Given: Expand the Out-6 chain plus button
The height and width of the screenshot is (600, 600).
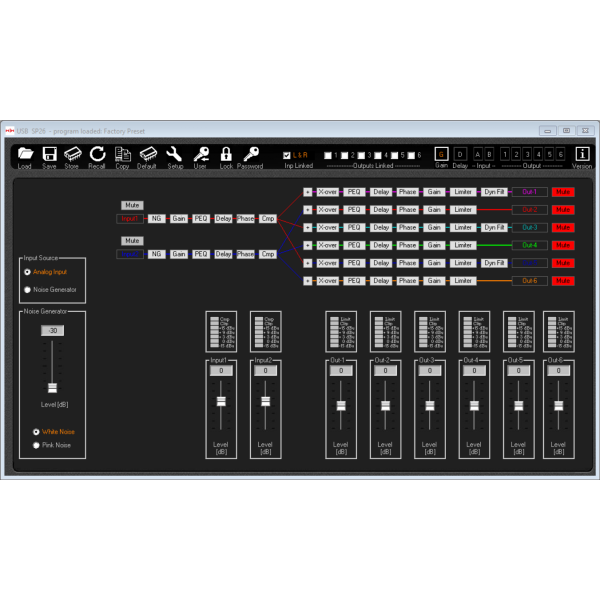Looking at the screenshot, I should click(x=307, y=281).
